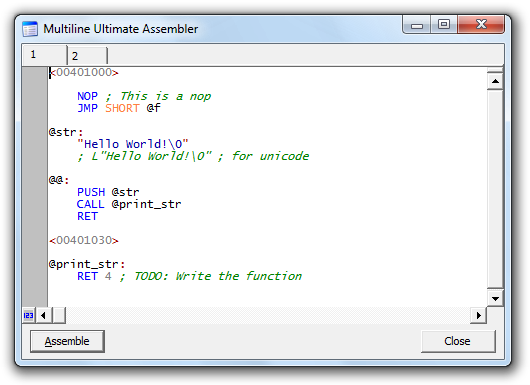Click the unicode comment line

pos(193,156)
